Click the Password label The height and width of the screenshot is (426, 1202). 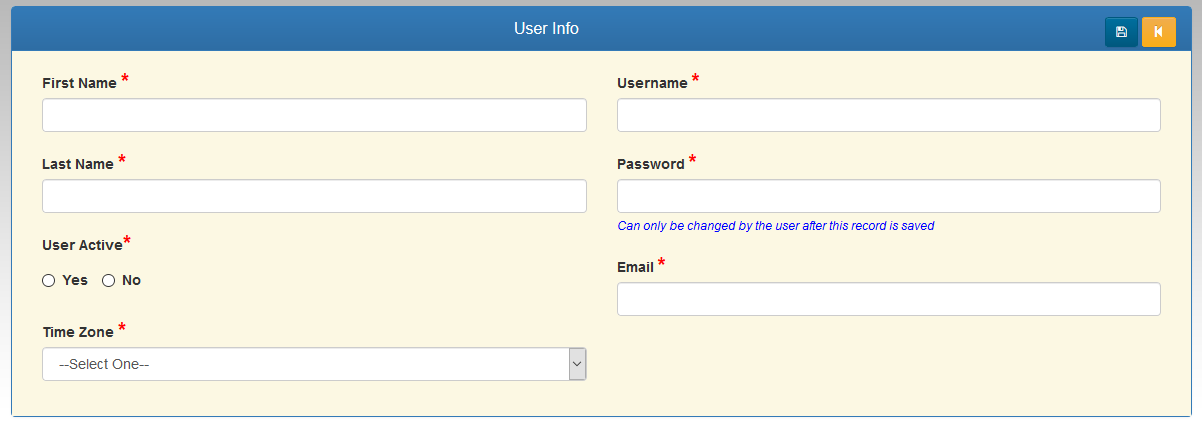pyautogui.click(x=651, y=164)
